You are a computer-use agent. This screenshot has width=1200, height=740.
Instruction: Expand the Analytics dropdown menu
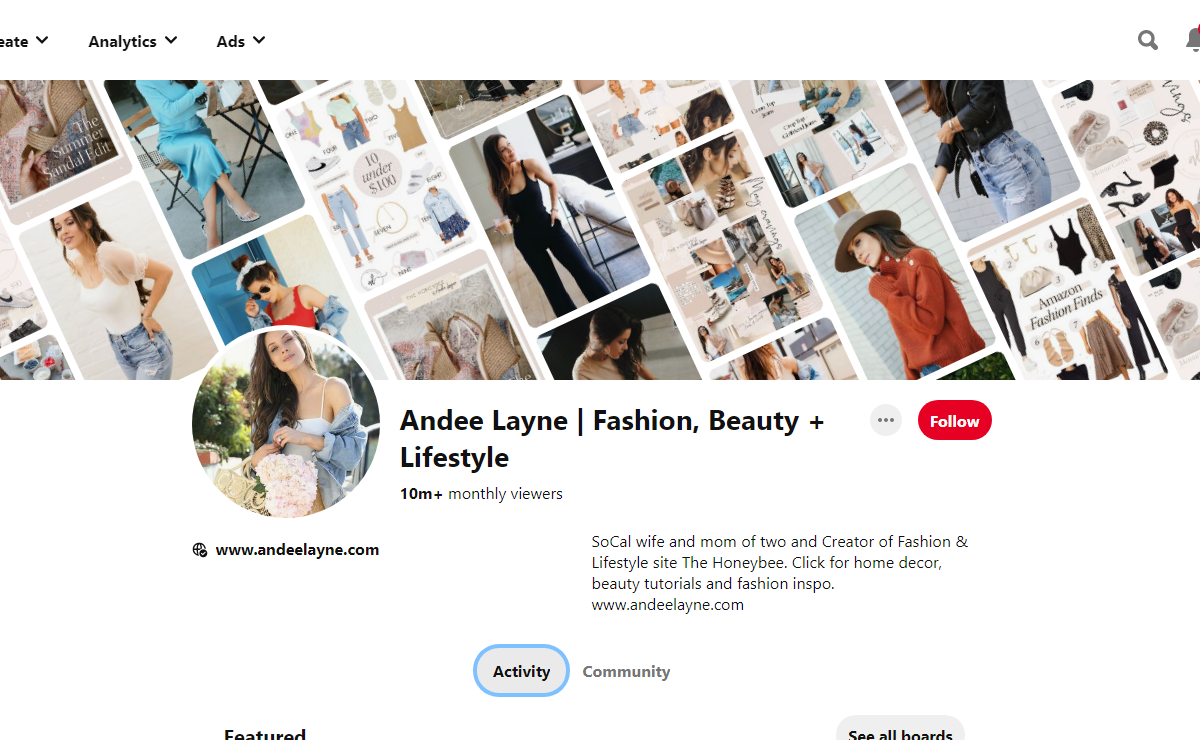tap(132, 41)
